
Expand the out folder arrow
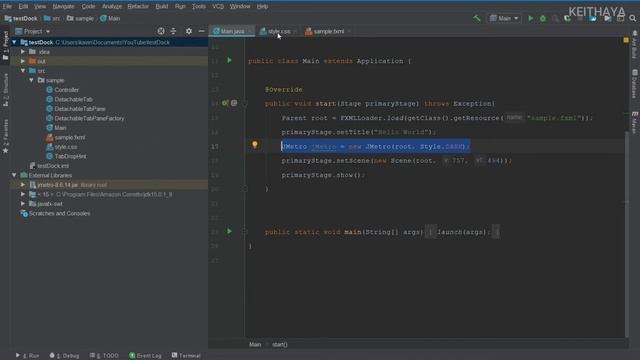[x=23, y=61]
